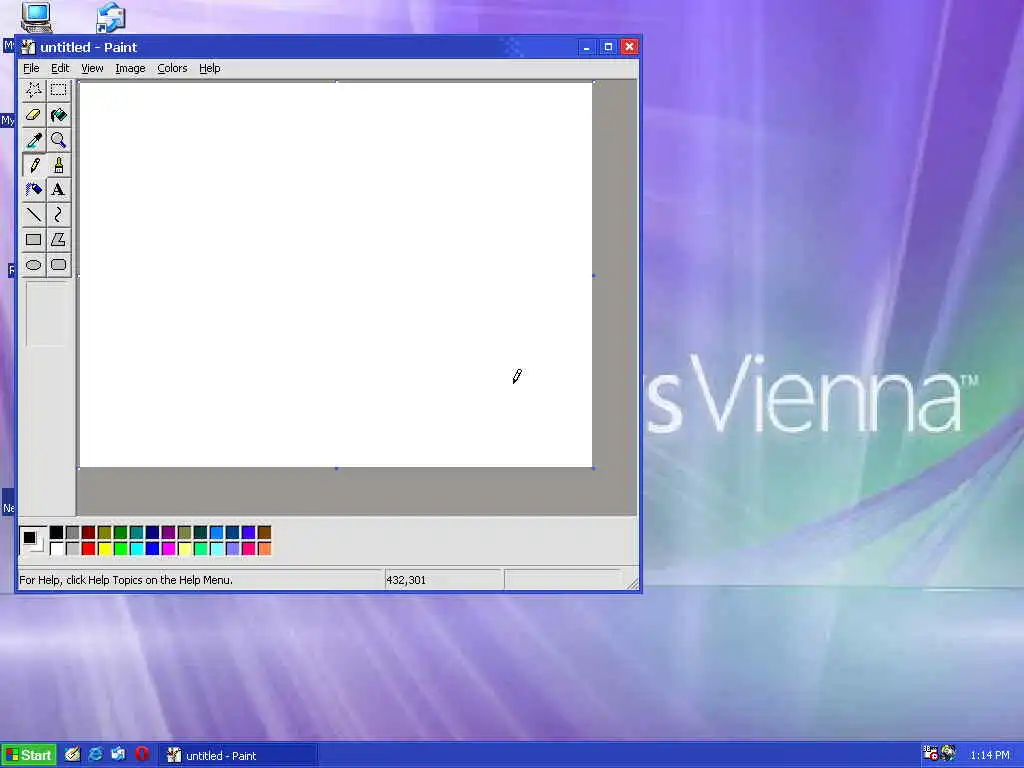This screenshot has width=1024, height=768.
Task: Pick the Fill With Color bucket tool
Action: [59, 115]
